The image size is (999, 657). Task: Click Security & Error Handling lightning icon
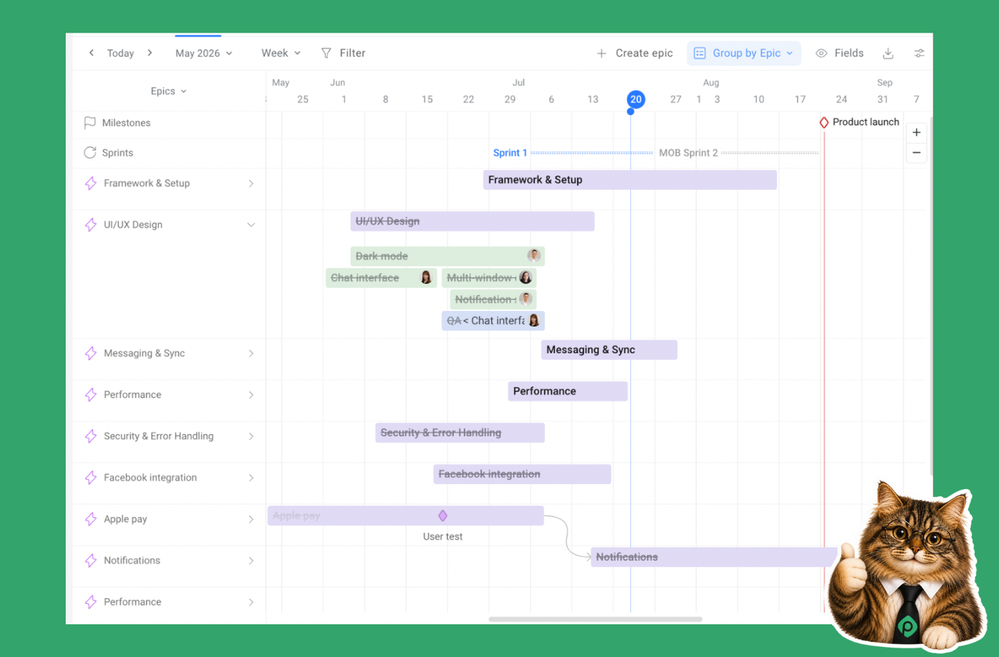coord(90,437)
